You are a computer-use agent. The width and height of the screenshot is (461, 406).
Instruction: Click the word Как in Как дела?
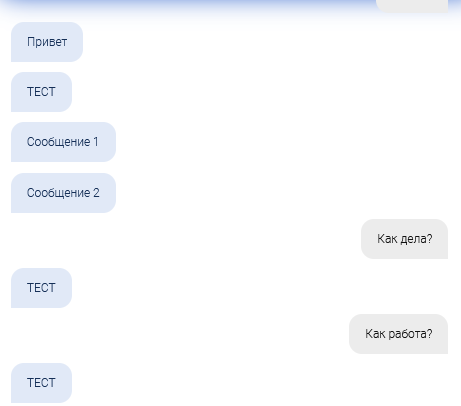click(387, 239)
